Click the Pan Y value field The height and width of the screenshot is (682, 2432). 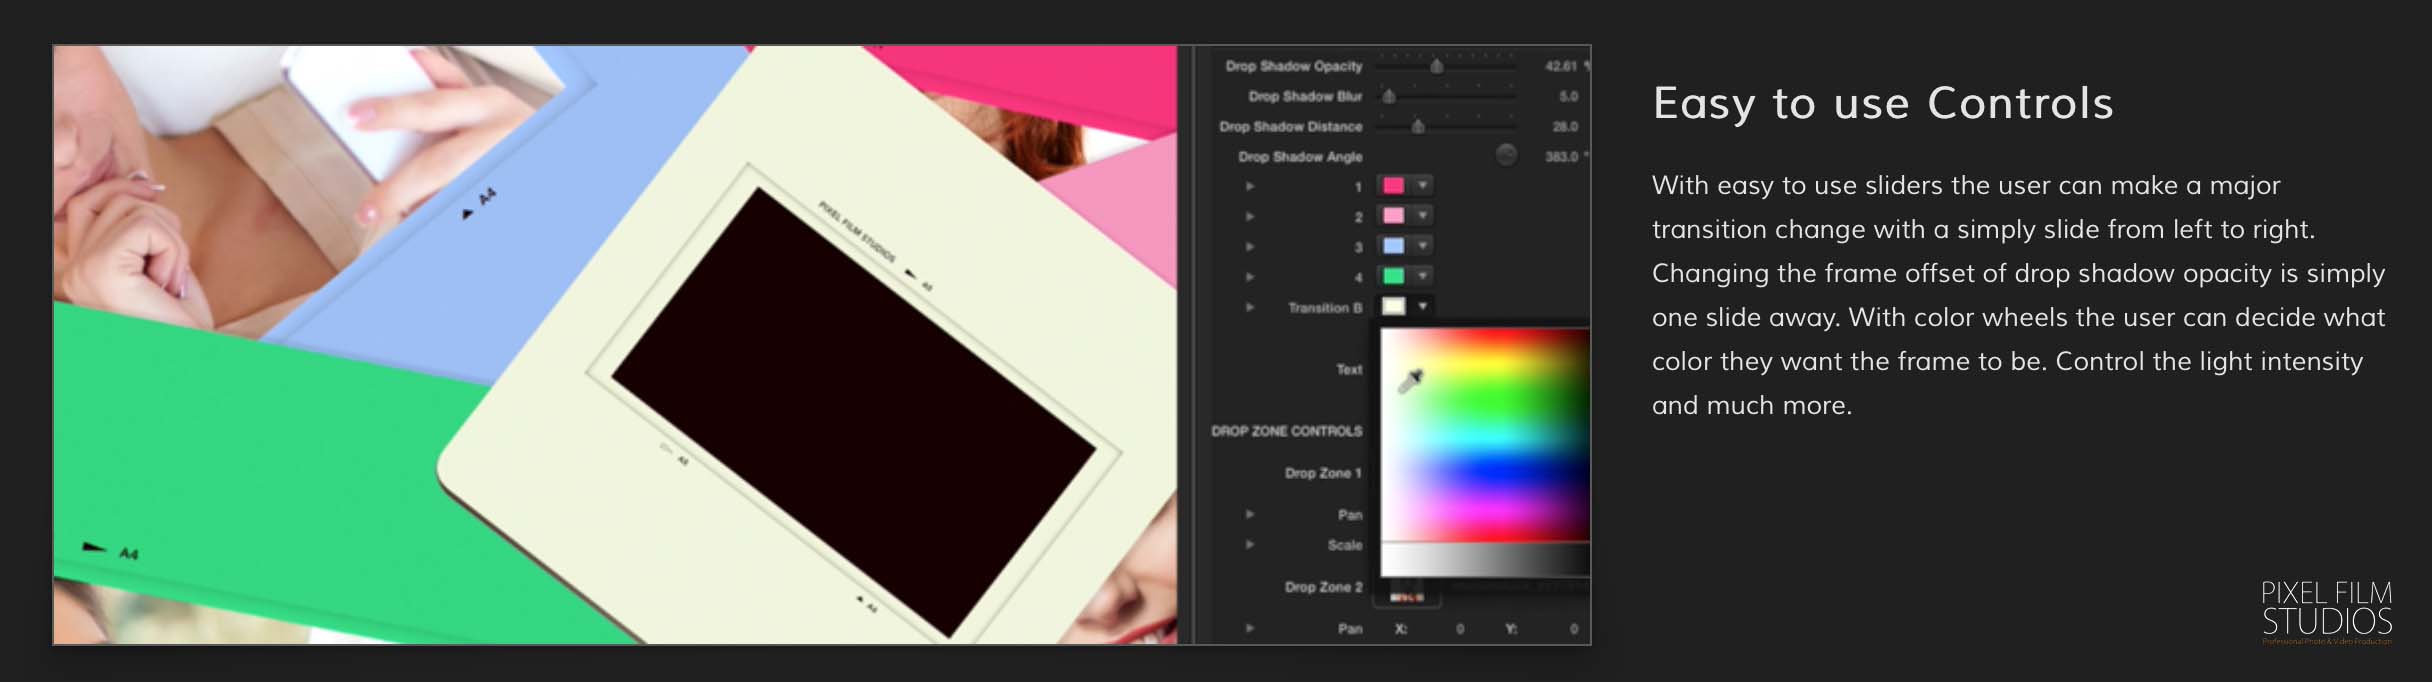(x=1573, y=629)
